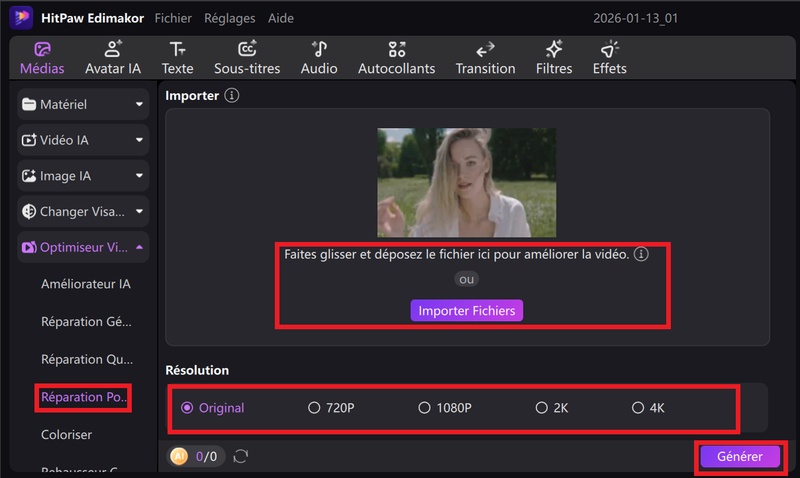This screenshot has height=478, width=800.
Task: Choose Réparation Qu... in sidebar
Action: [87, 360]
